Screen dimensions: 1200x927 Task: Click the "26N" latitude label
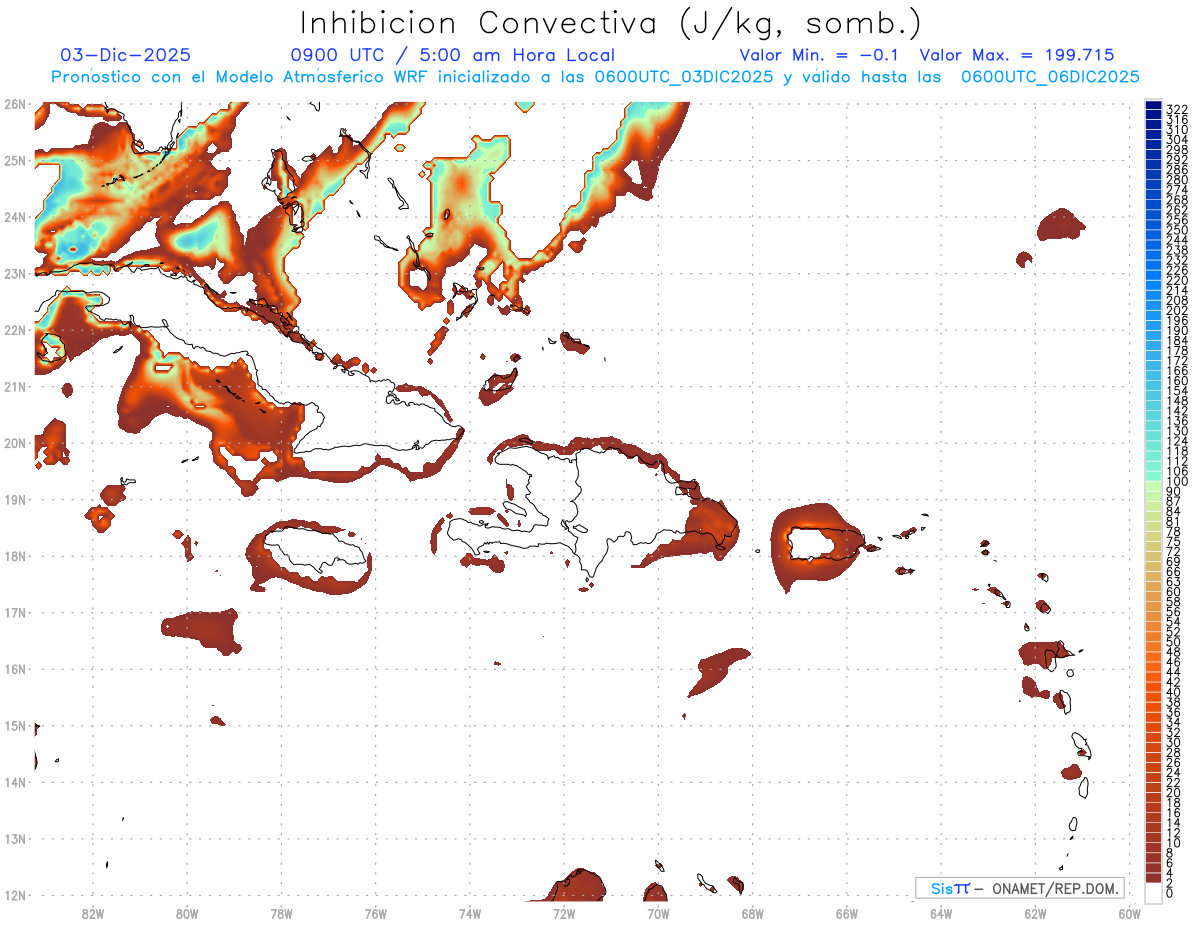click(14, 103)
